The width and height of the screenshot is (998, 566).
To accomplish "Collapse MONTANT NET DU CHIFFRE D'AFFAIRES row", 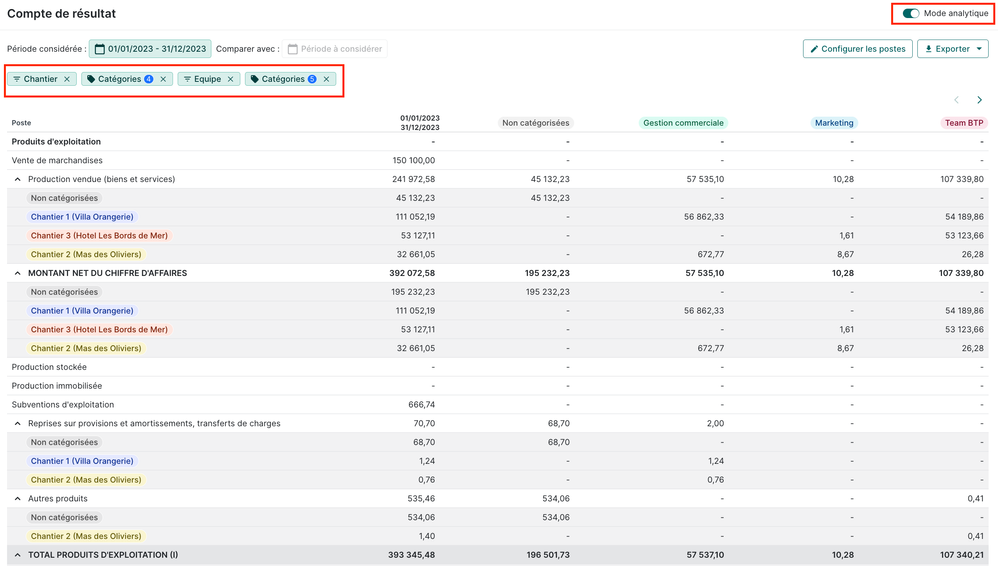I will coord(17,273).
